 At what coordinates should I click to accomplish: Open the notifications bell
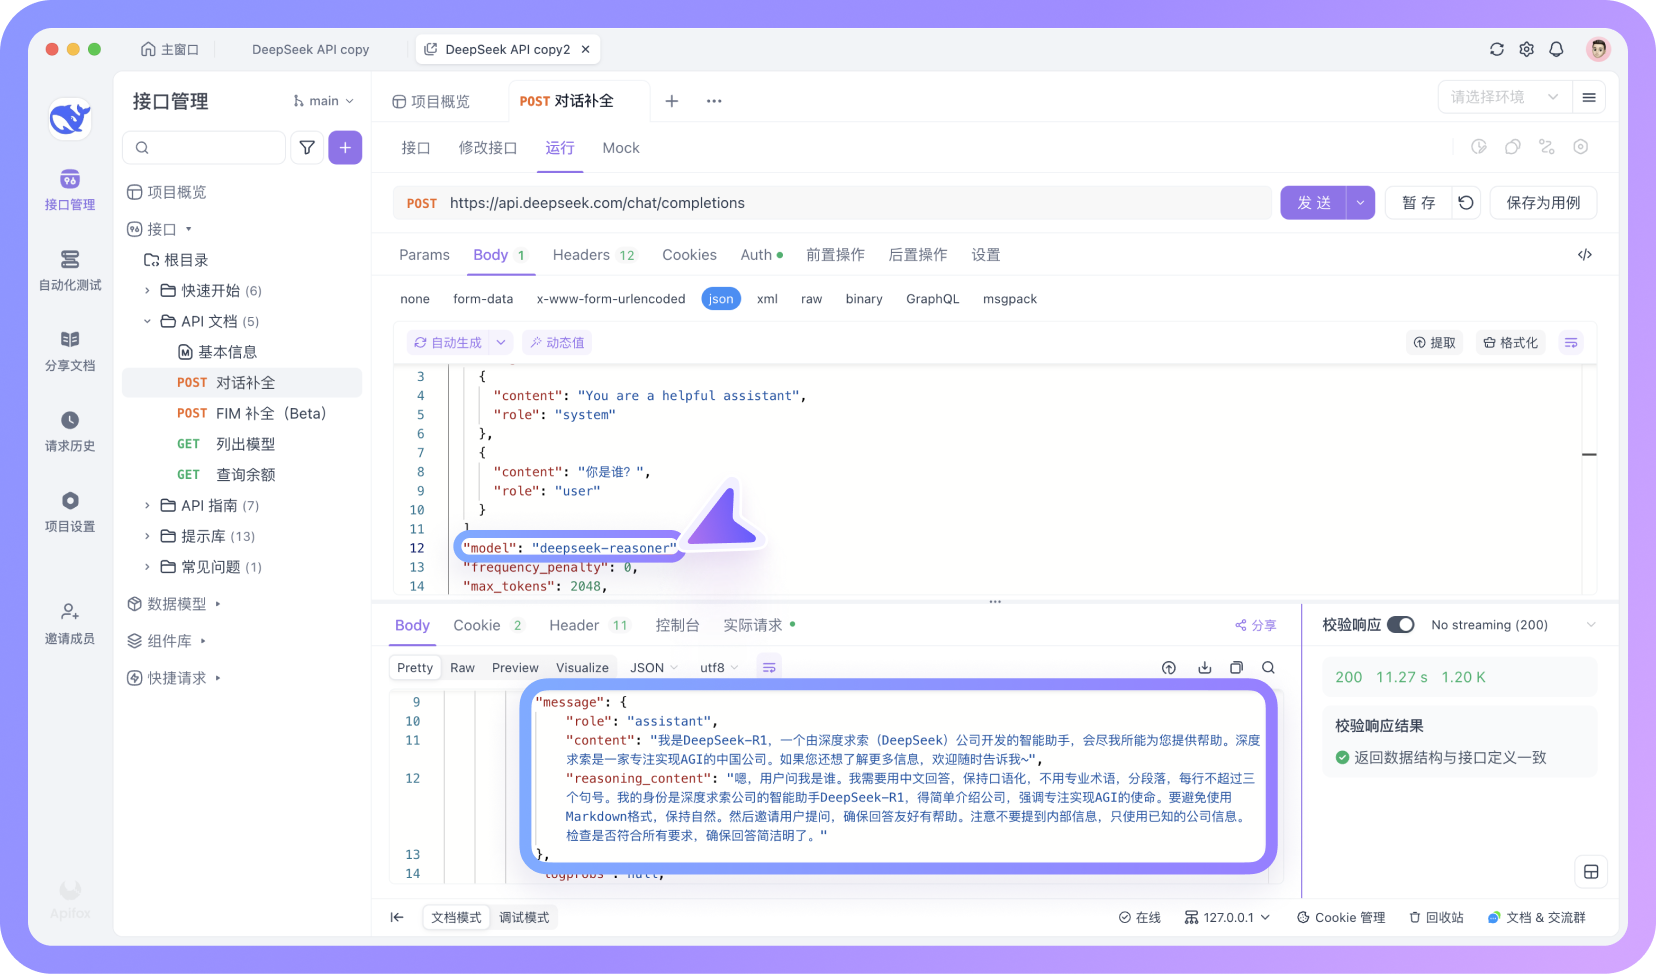[x=1557, y=49]
